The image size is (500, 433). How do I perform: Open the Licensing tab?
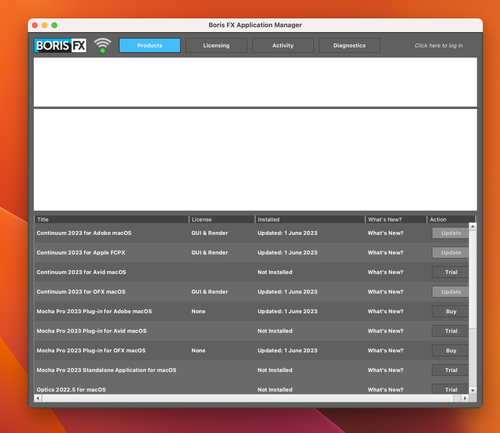pyautogui.click(x=216, y=45)
